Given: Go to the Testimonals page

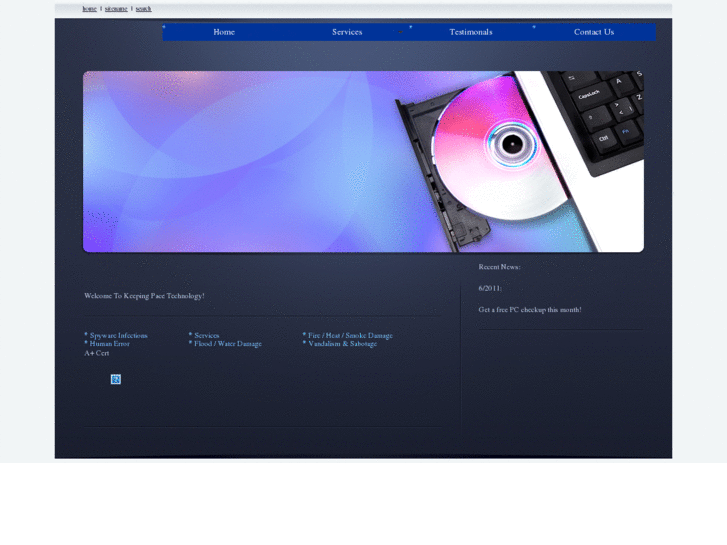Looking at the screenshot, I should pyautogui.click(x=471, y=32).
